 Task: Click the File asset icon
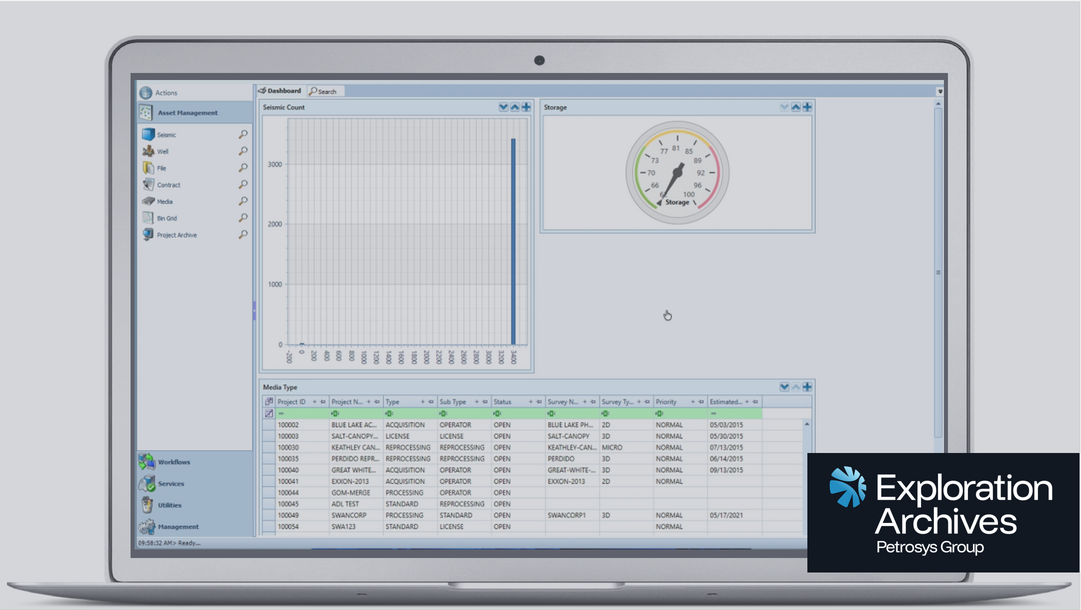pos(147,168)
